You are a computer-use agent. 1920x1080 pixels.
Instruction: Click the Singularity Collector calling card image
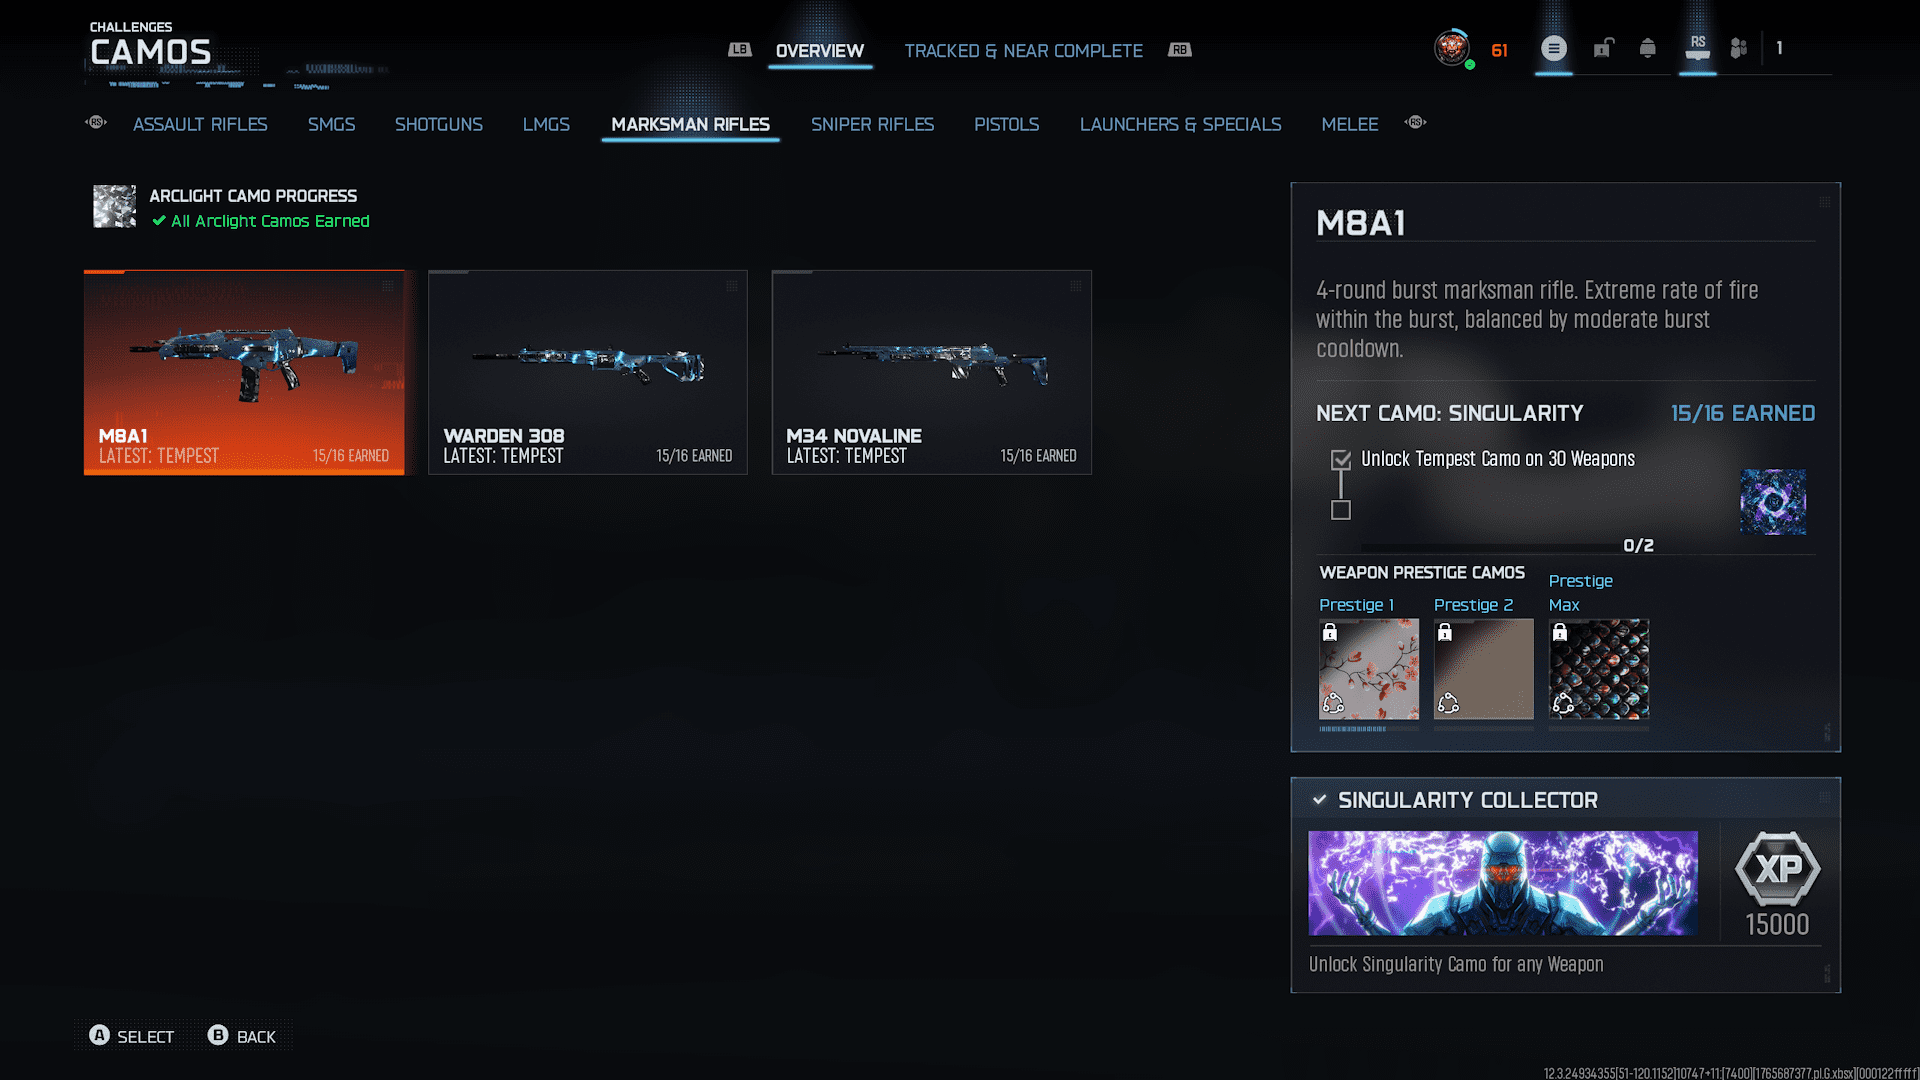click(1502, 883)
